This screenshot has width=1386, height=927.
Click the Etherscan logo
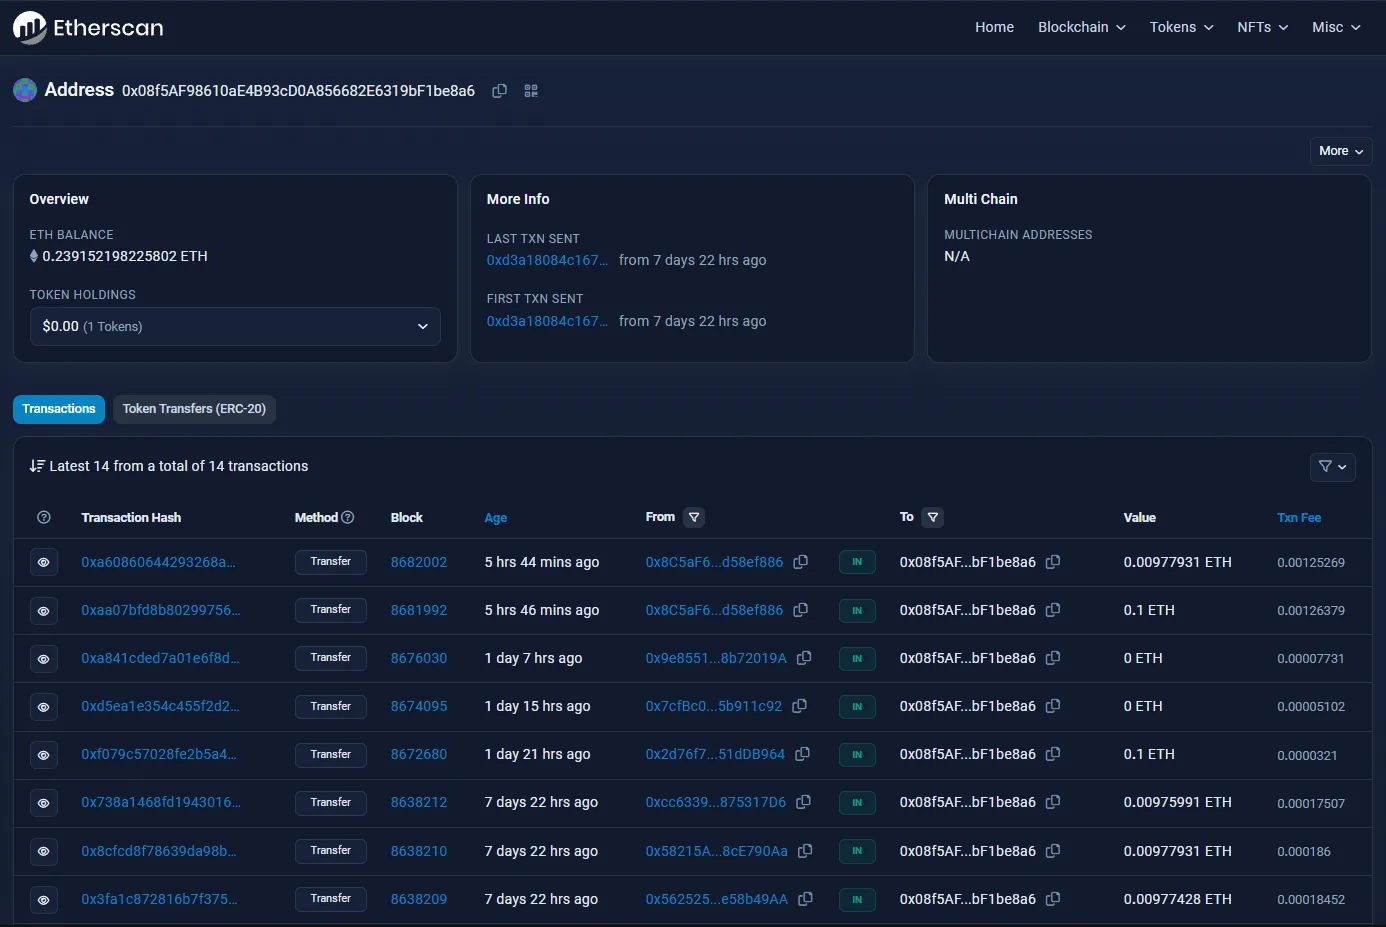coord(88,27)
